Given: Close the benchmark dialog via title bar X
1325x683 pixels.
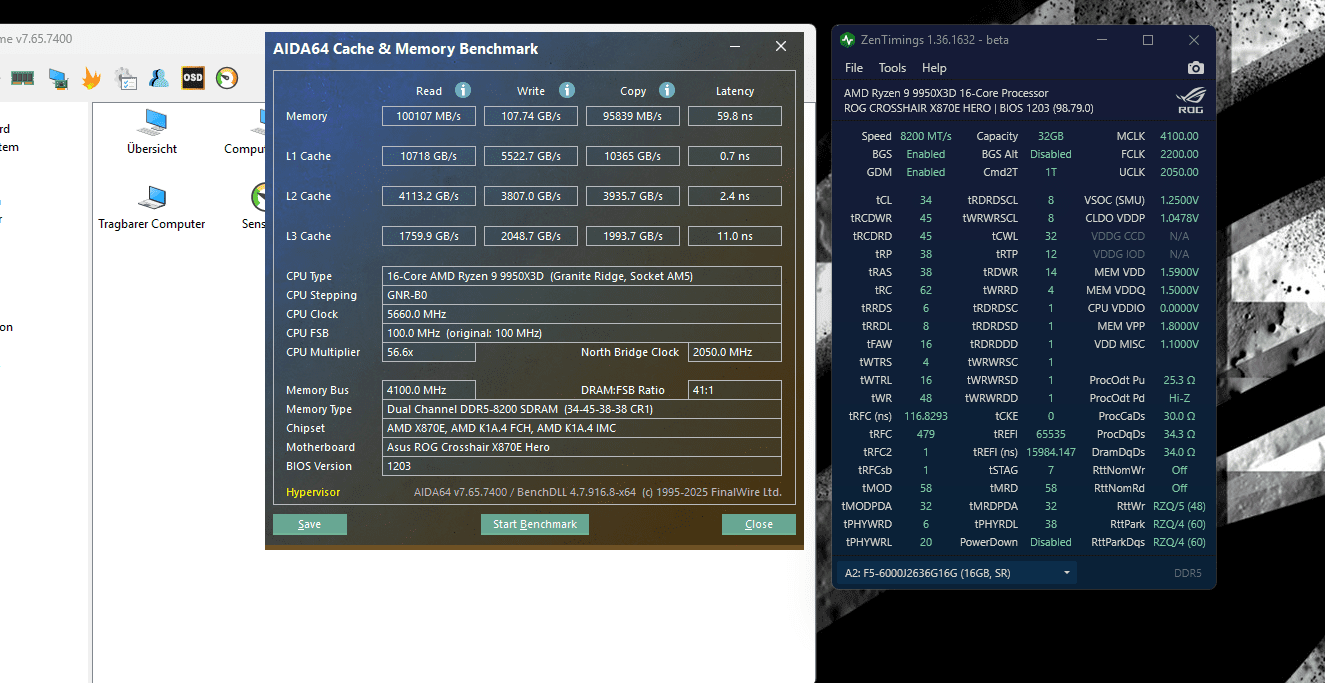Looking at the screenshot, I should pos(781,47).
